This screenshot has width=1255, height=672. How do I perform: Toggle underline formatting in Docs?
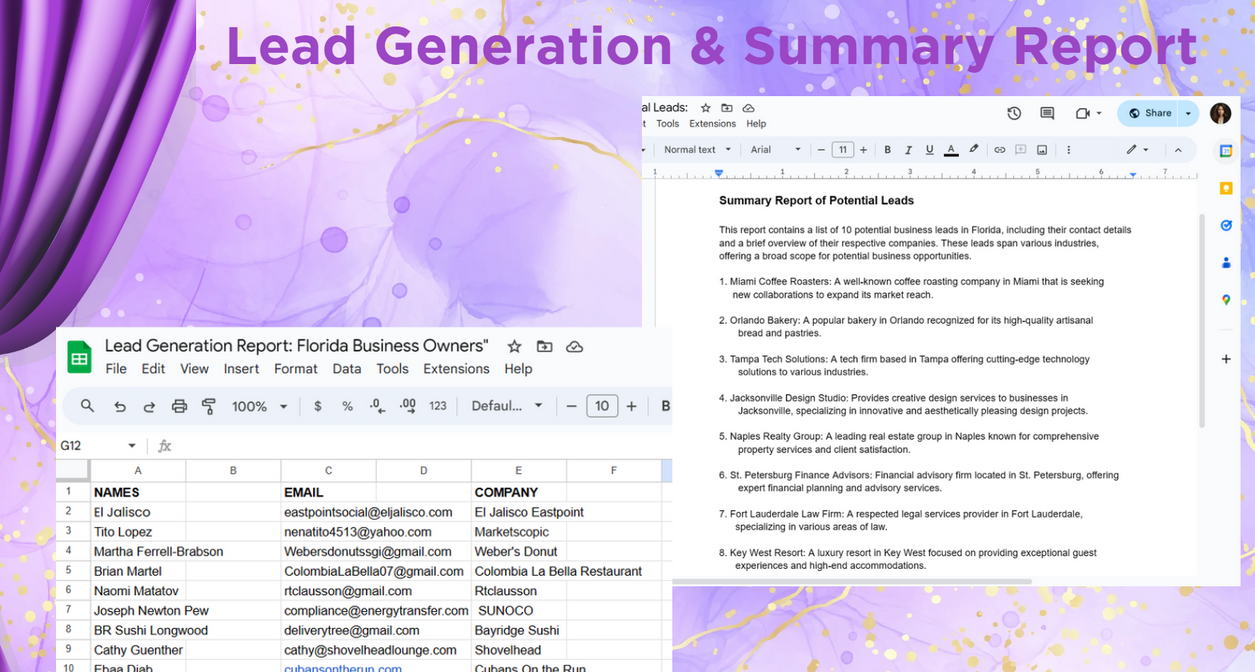tap(929, 150)
